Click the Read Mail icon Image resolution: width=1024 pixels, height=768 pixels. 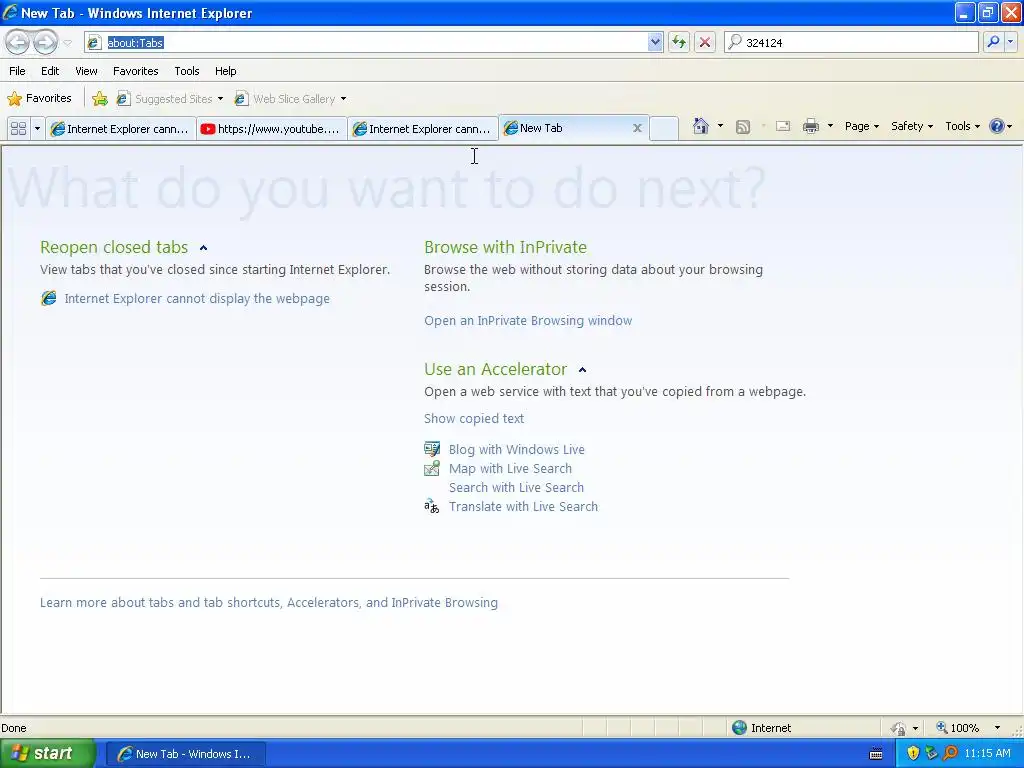(x=783, y=127)
